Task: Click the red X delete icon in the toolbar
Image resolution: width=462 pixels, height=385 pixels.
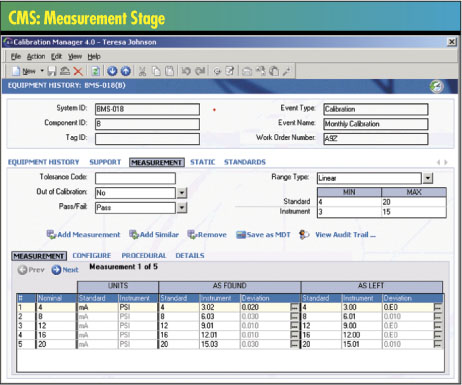Action: (78, 71)
